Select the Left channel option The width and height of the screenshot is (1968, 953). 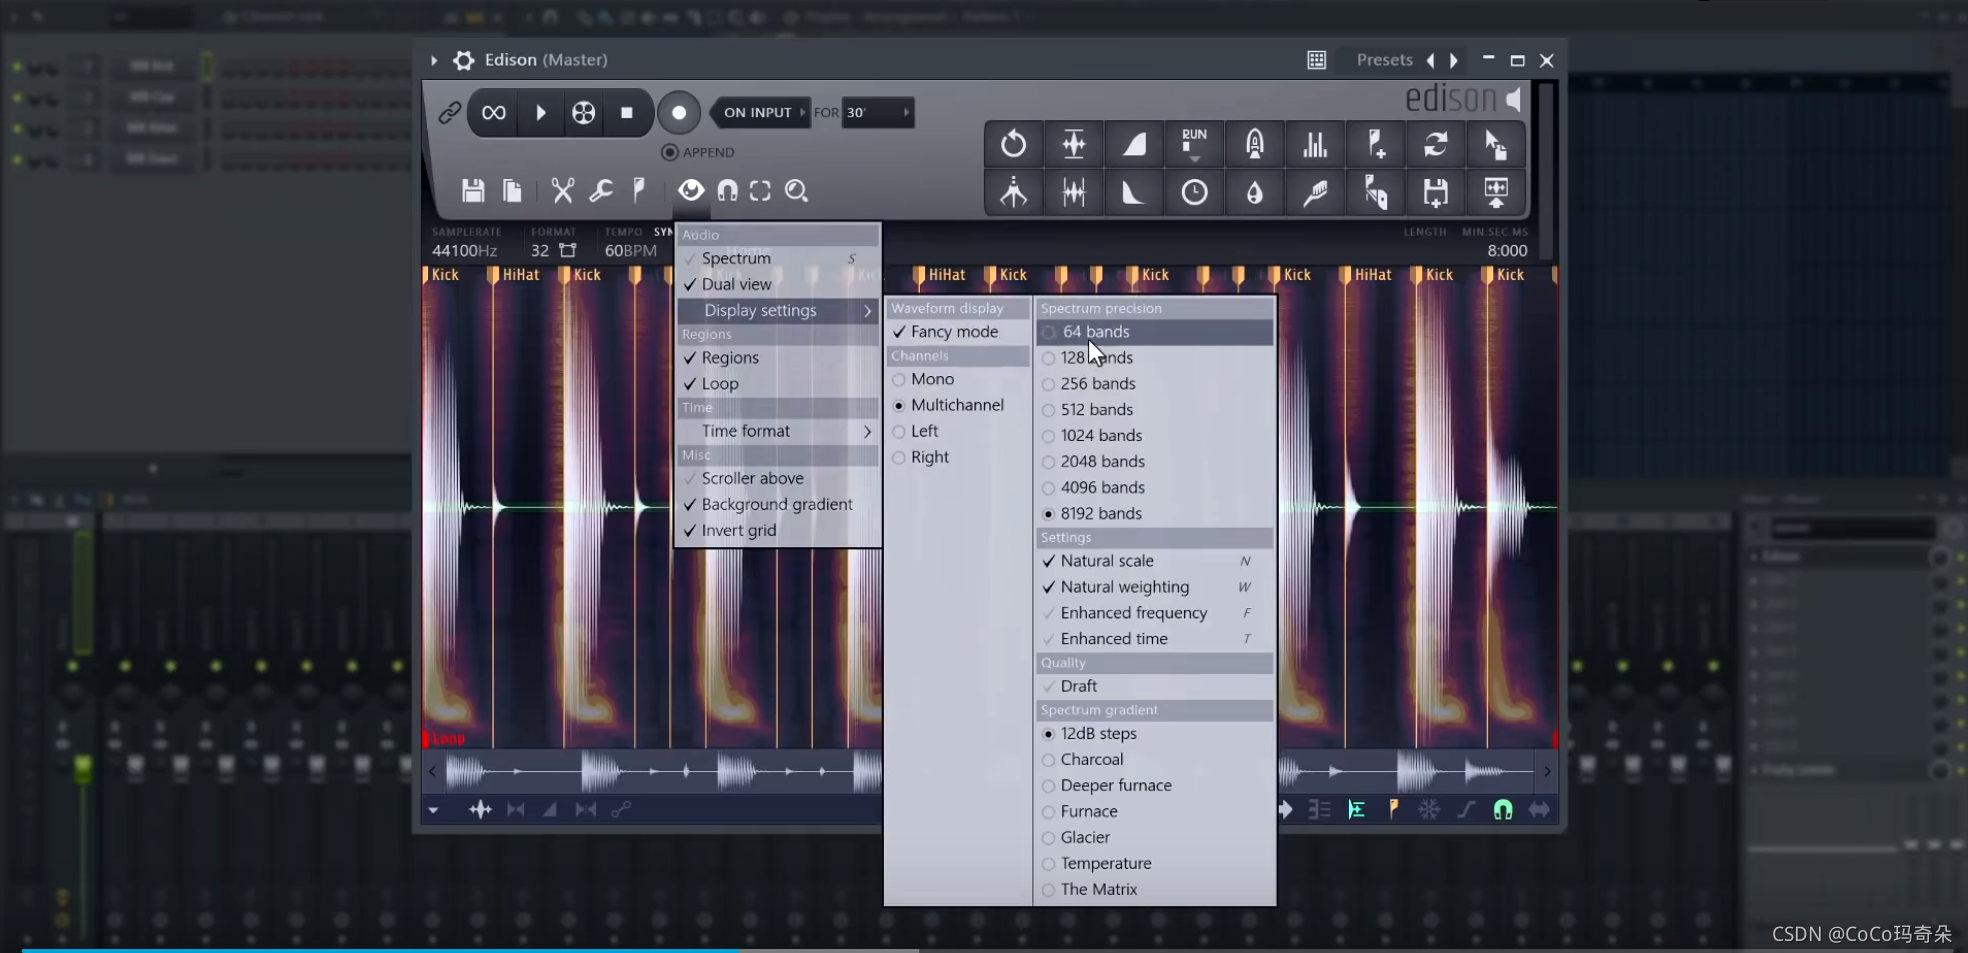958,431
